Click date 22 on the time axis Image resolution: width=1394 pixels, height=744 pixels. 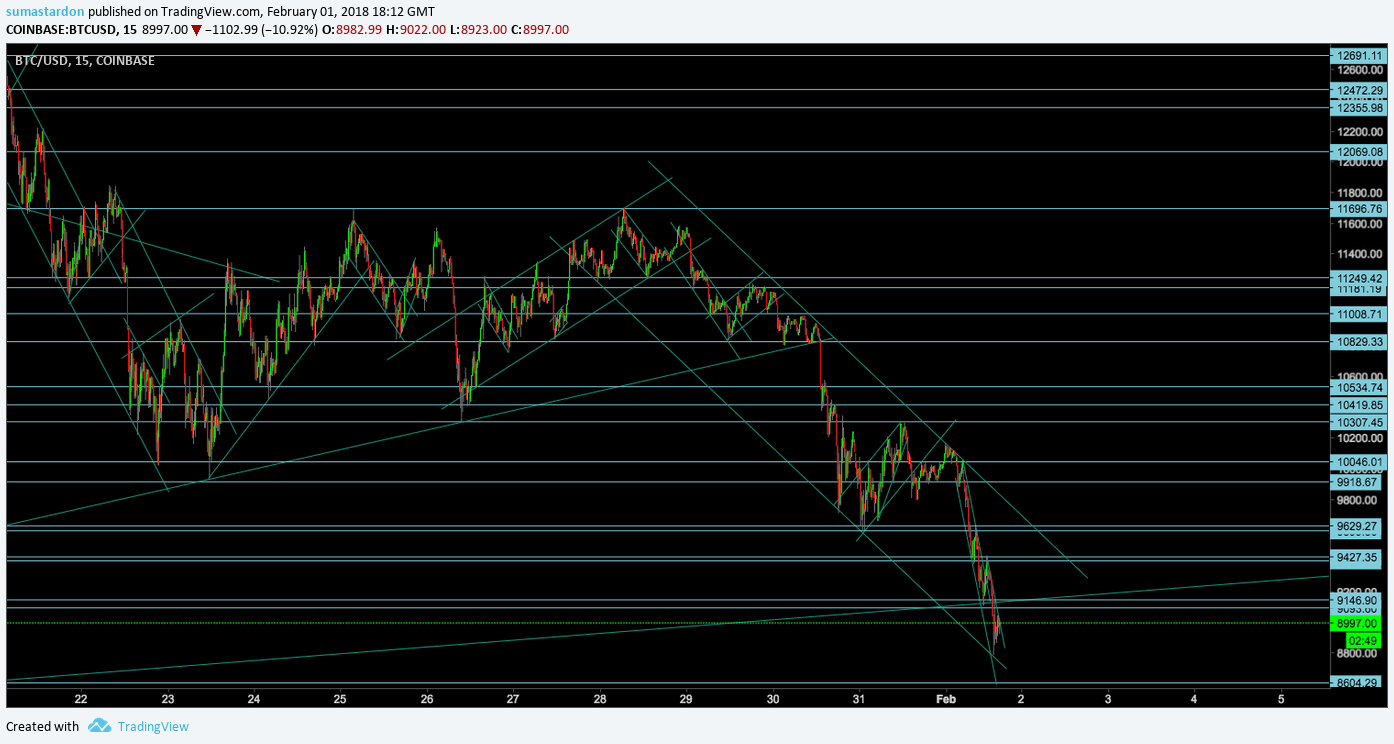click(x=81, y=698)
